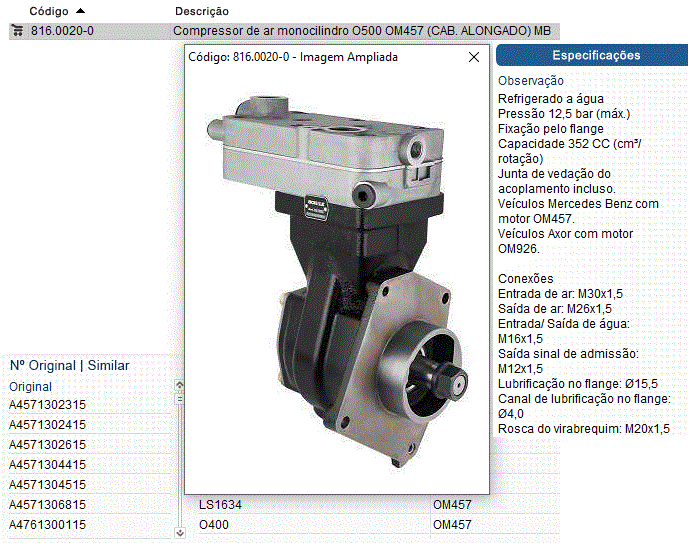This screenshot has height=543, width=688.
Task: Click the LS1634 application row
Action: [220, 505]
